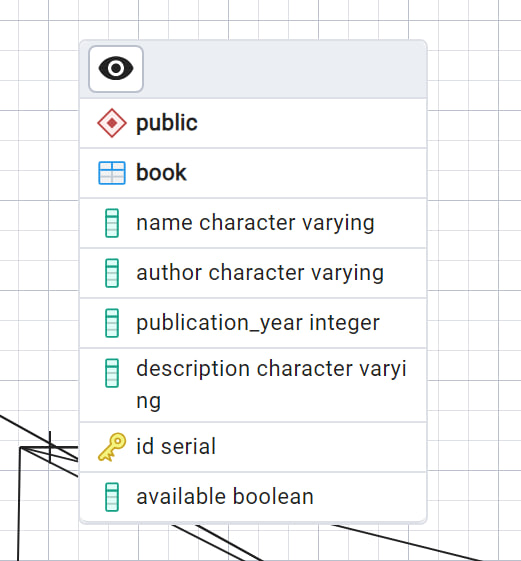The width and height of the screenshot is (521, 561).
Task: Click the available boolean column icon
Action: [112, 497]
